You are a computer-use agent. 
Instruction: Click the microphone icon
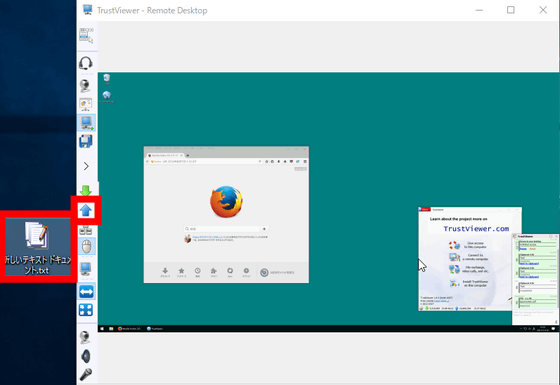(86, 374)
